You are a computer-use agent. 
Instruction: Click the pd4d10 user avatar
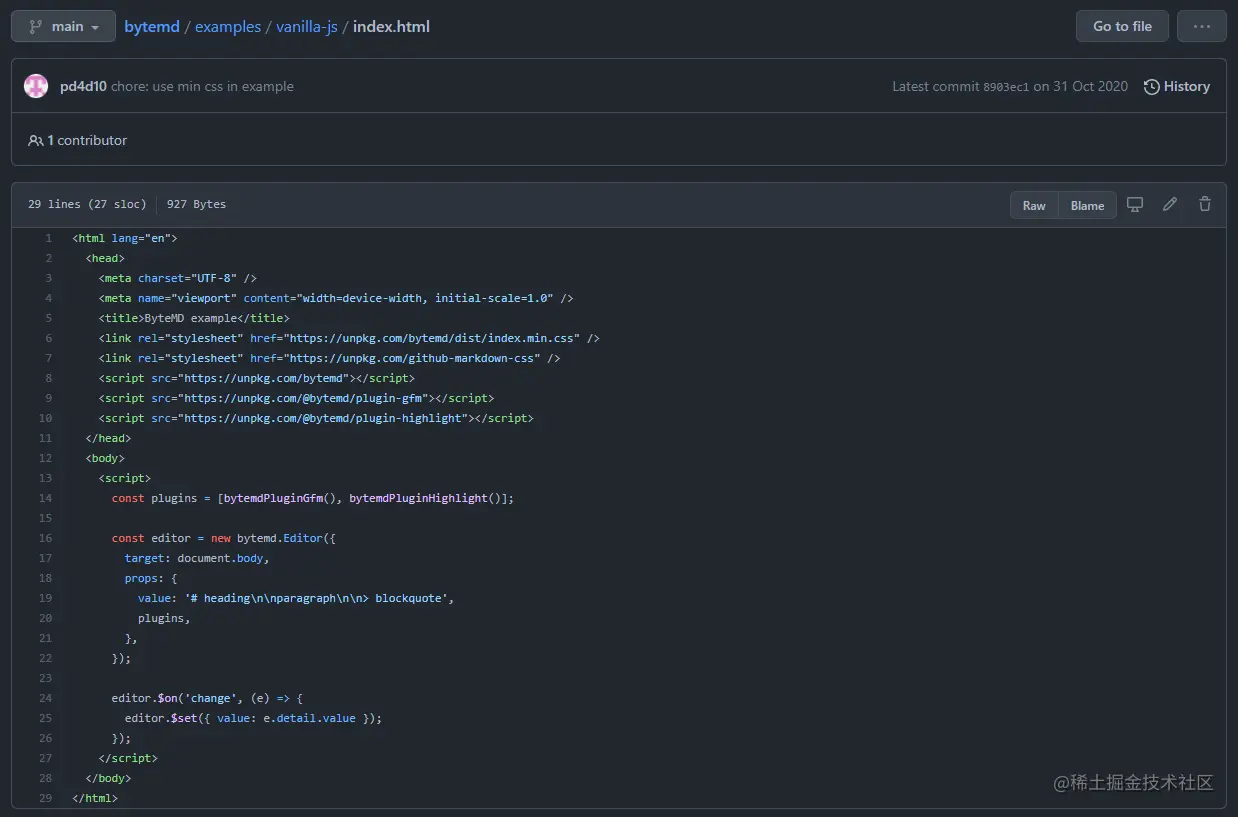pos(36,86)
